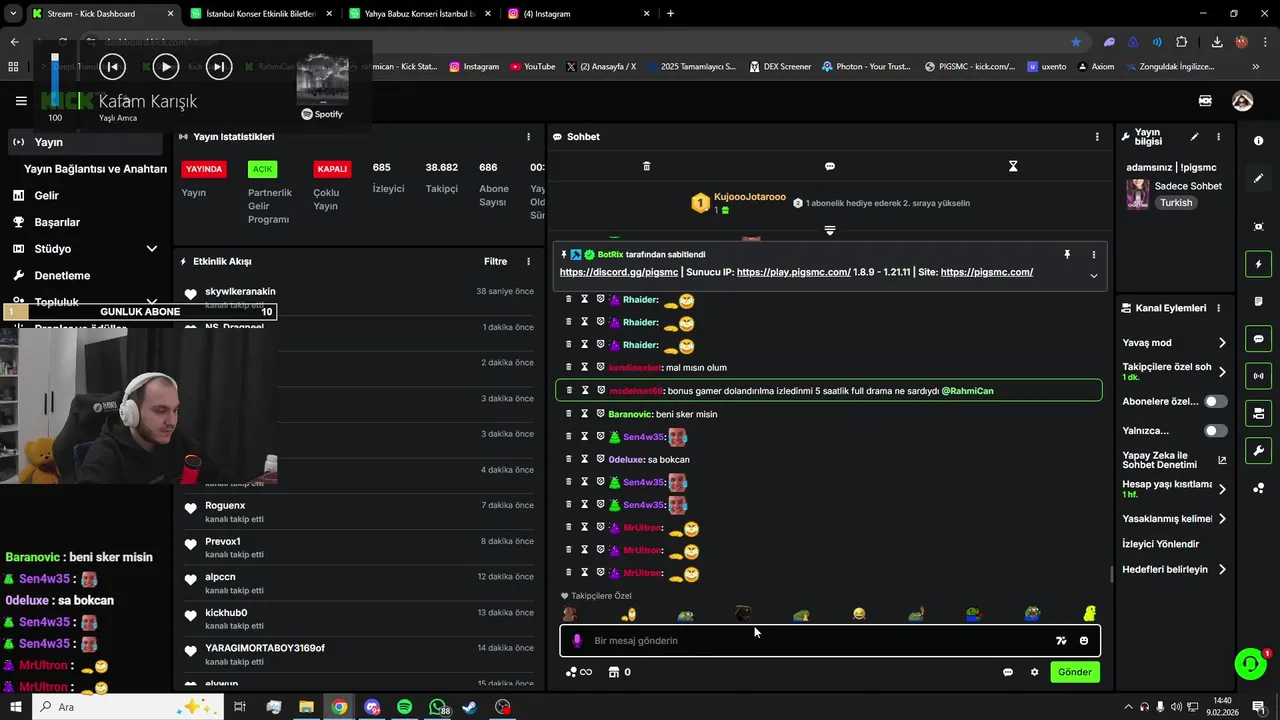Toggle broadcast signal panel in right sidebar
This screenshot has height=720, width=1280.
[1258, 376]
